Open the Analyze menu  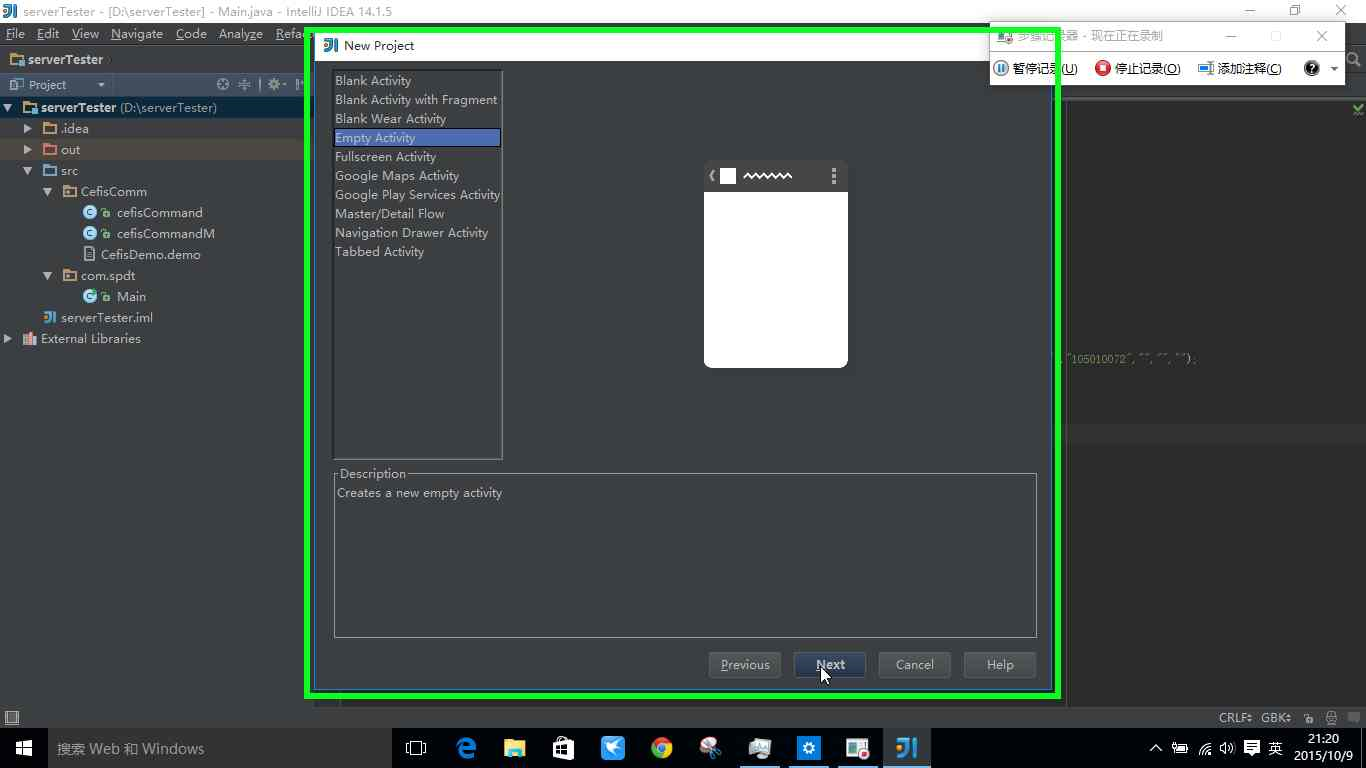point(241,33)
